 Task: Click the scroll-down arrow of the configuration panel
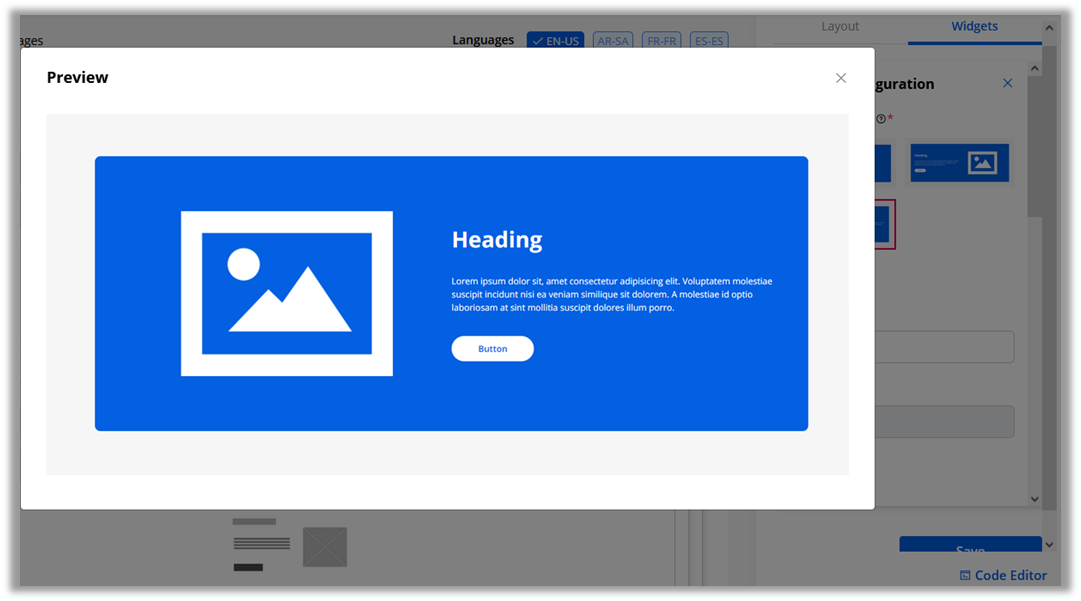click(1034, 498)
